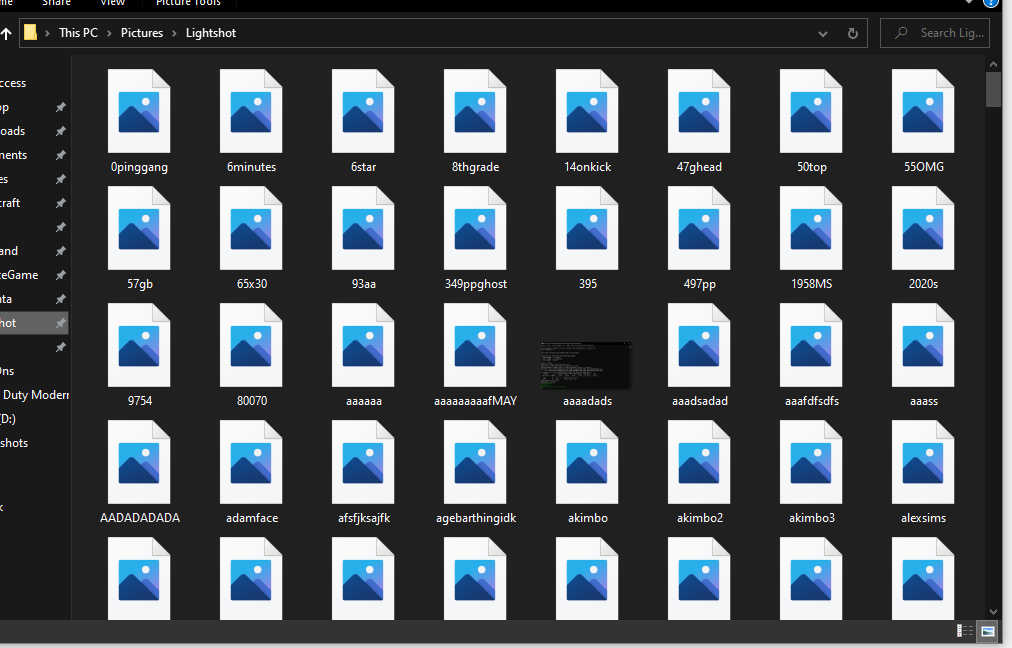Go up one folder with the up arrow
Screen dimensions: 1012x648
tap(6, 33)
